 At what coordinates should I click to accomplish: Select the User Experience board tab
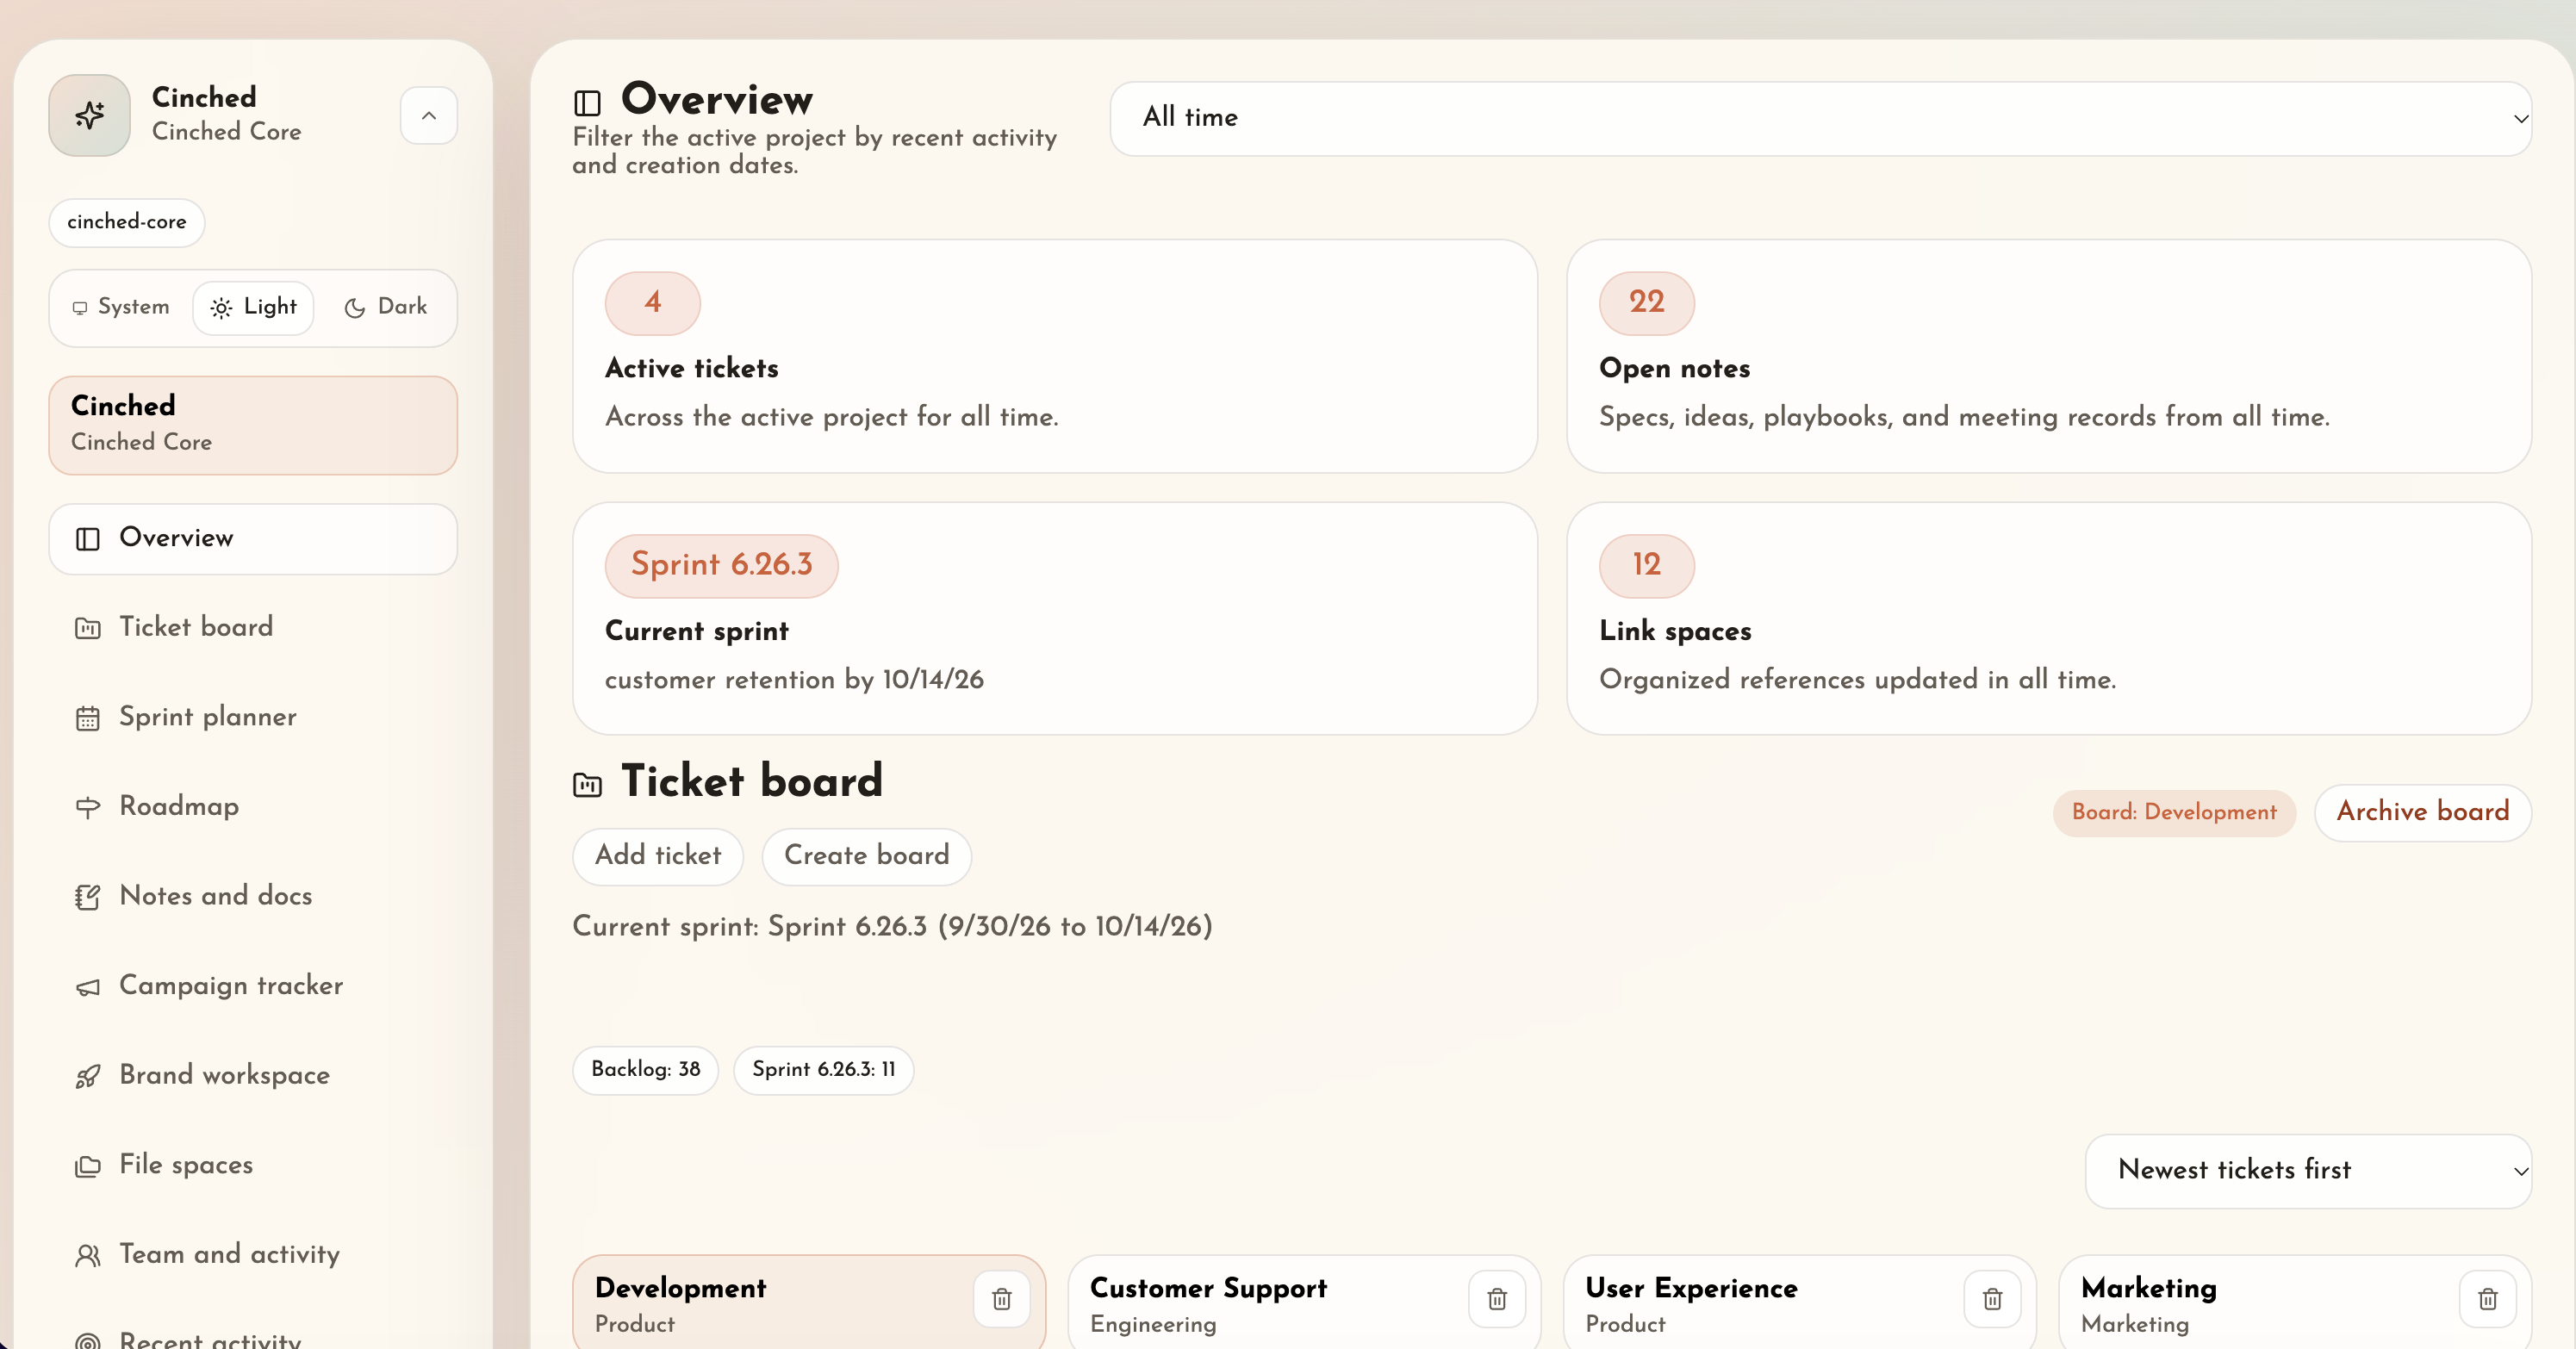[1800, 1303]
